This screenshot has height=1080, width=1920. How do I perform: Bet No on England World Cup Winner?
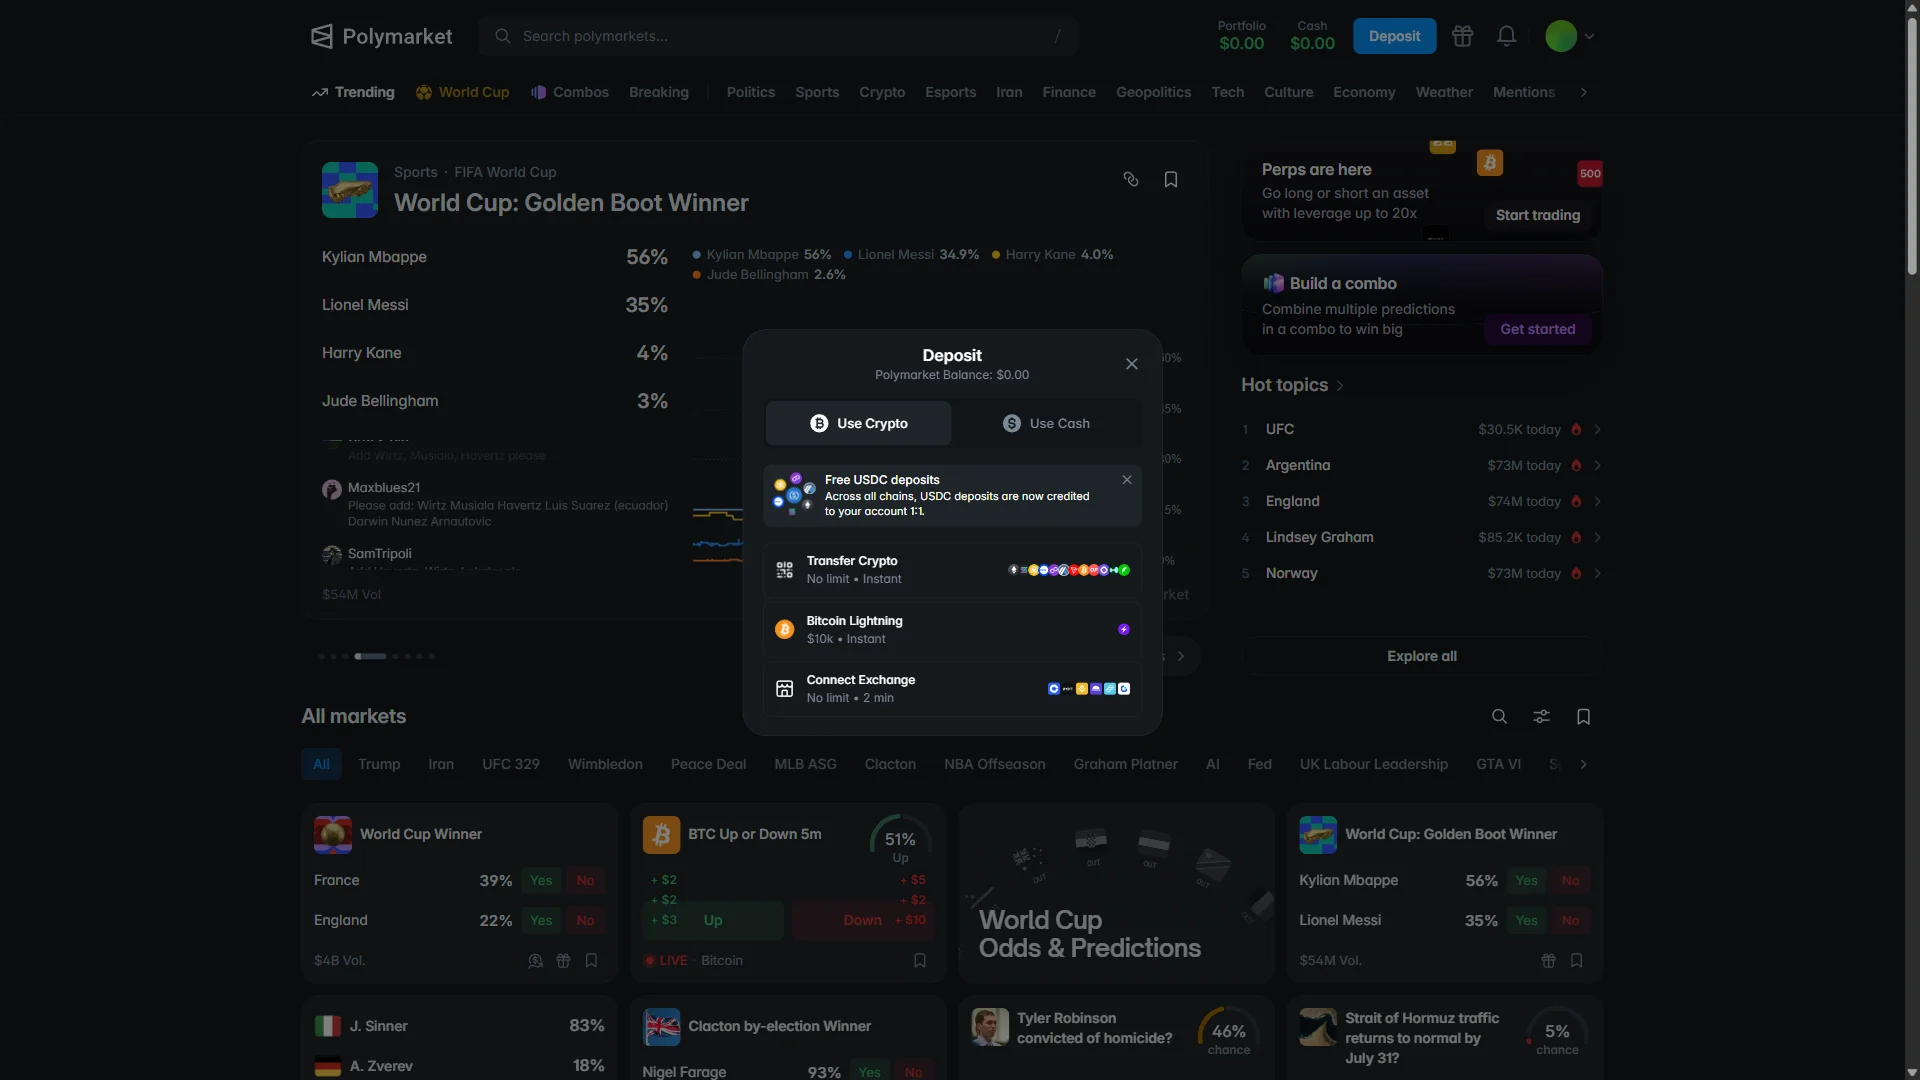[585, 920]
